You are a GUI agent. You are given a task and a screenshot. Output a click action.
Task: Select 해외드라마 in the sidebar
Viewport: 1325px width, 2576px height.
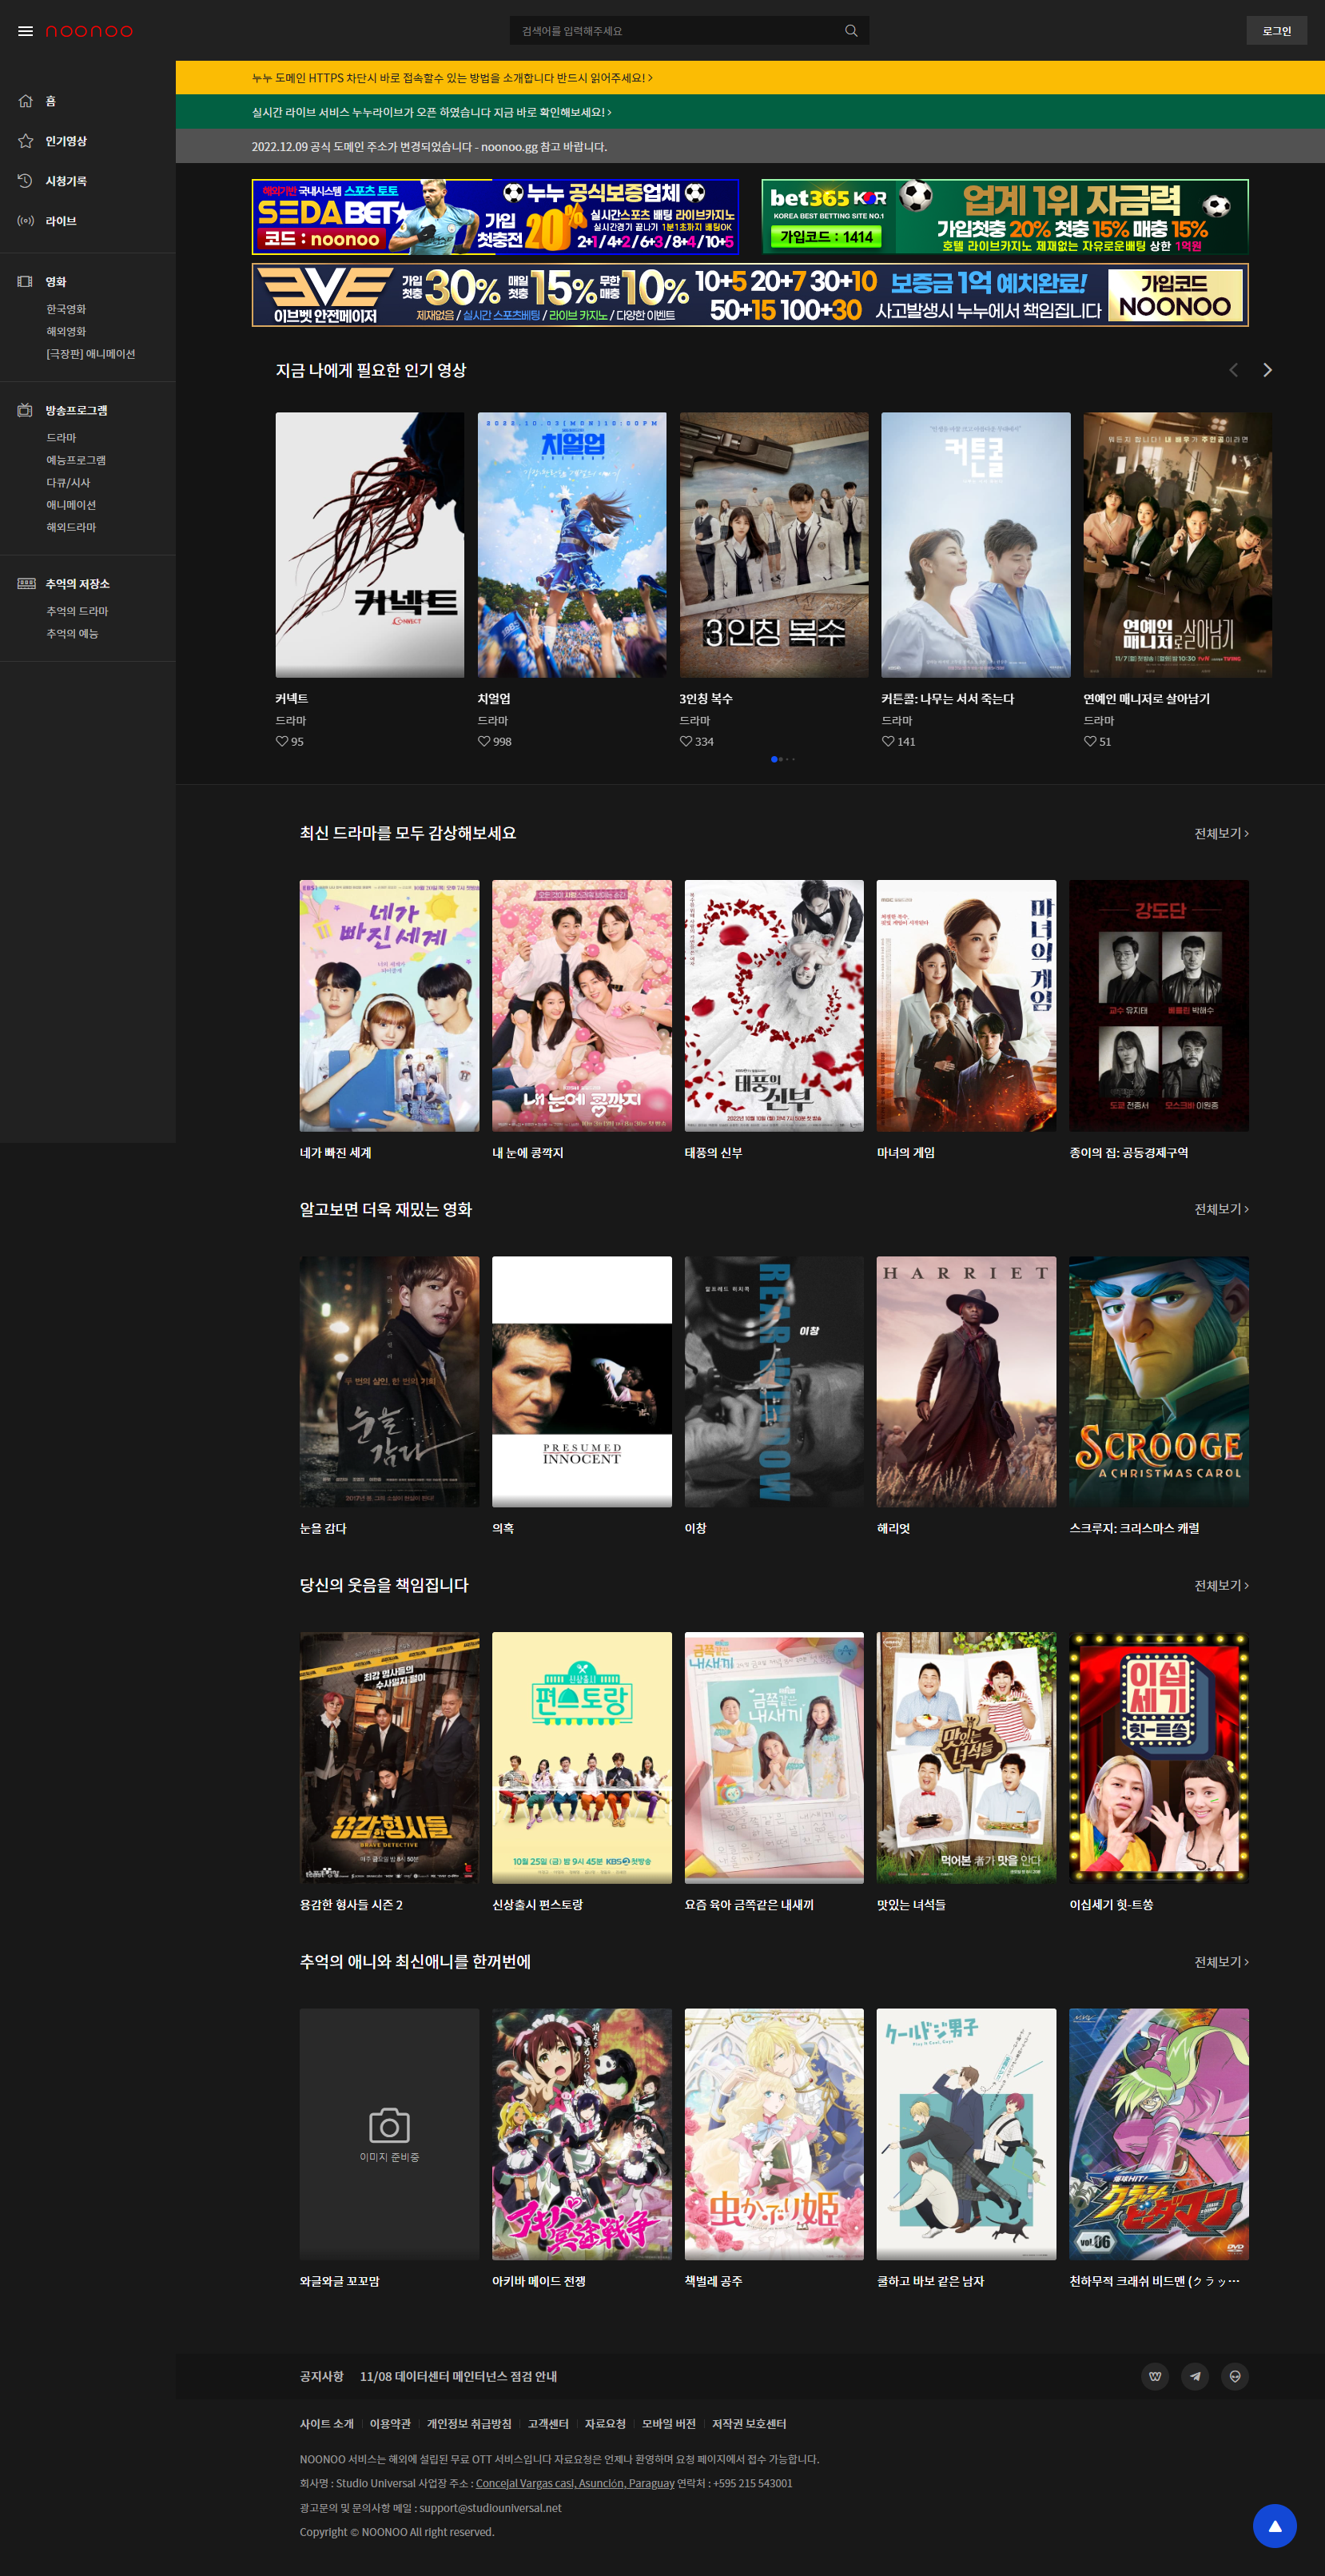tap(71, 527)
